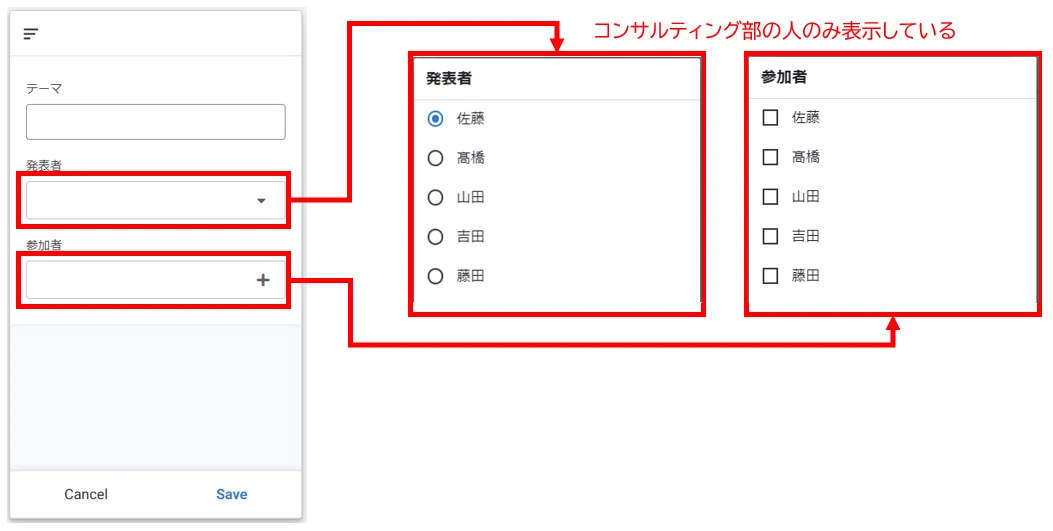Tick the 高橋 checkbox in 参加者
This screenshot has width=1053, height=531.
(770, 157)
